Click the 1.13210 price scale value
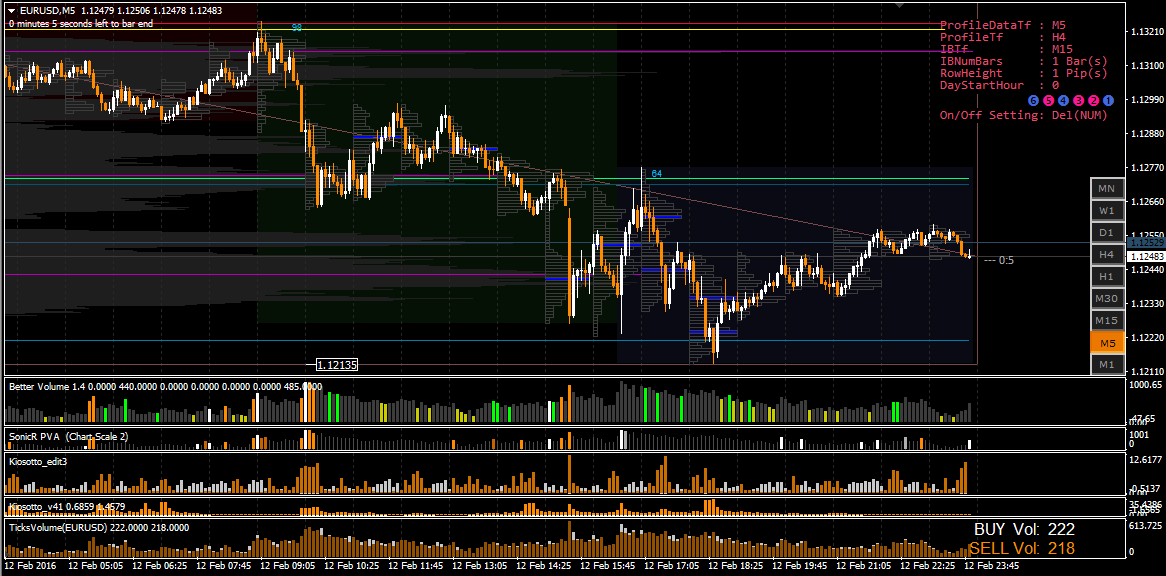 point(1146,32)
